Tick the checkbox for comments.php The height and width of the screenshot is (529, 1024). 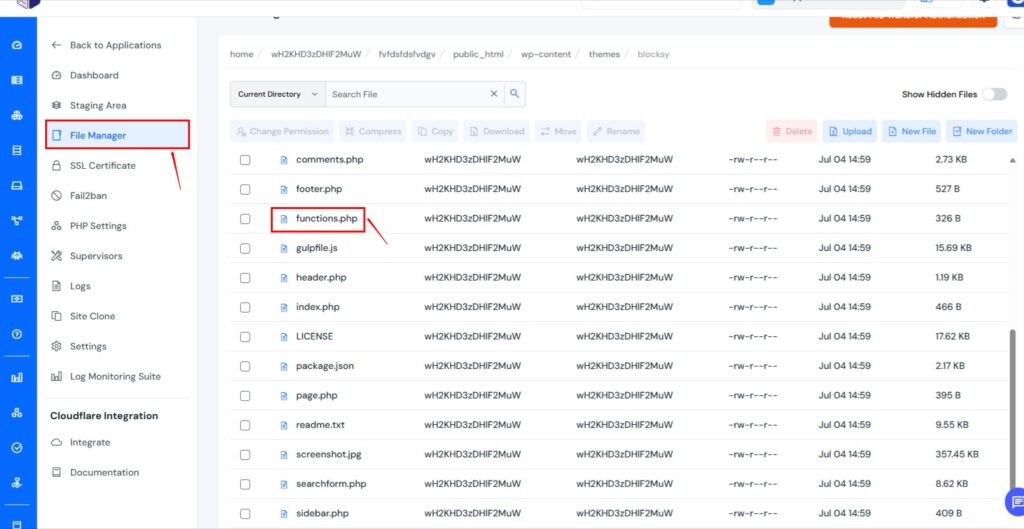[x=245, y=159]
